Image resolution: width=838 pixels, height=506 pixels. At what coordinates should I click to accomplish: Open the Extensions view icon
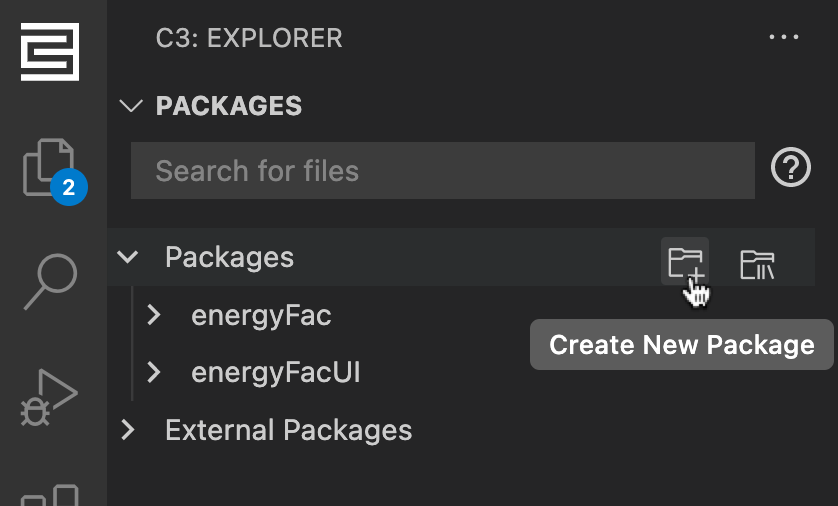[x=50, y=495]
